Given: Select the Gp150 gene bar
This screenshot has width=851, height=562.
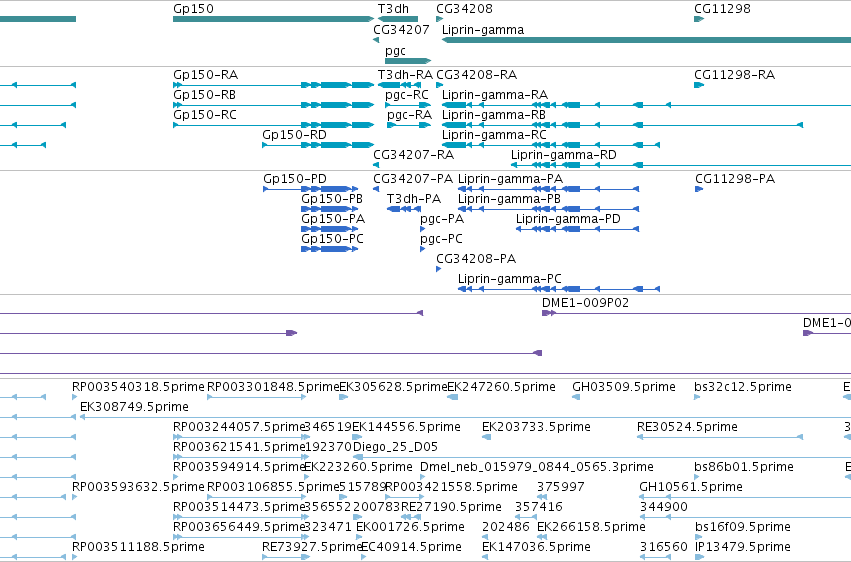Looking at the screenshot, I should coord(274,19).
